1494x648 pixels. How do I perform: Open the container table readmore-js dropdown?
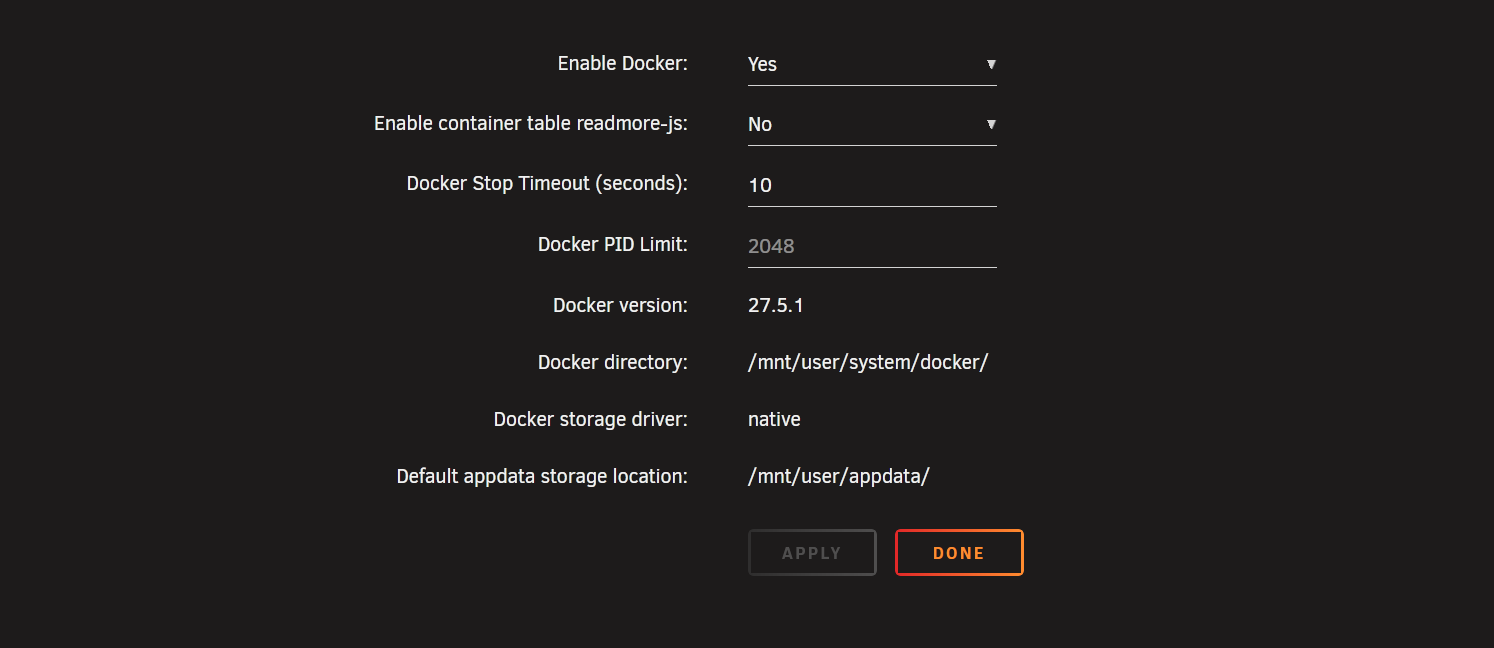[x=872, y=125]
